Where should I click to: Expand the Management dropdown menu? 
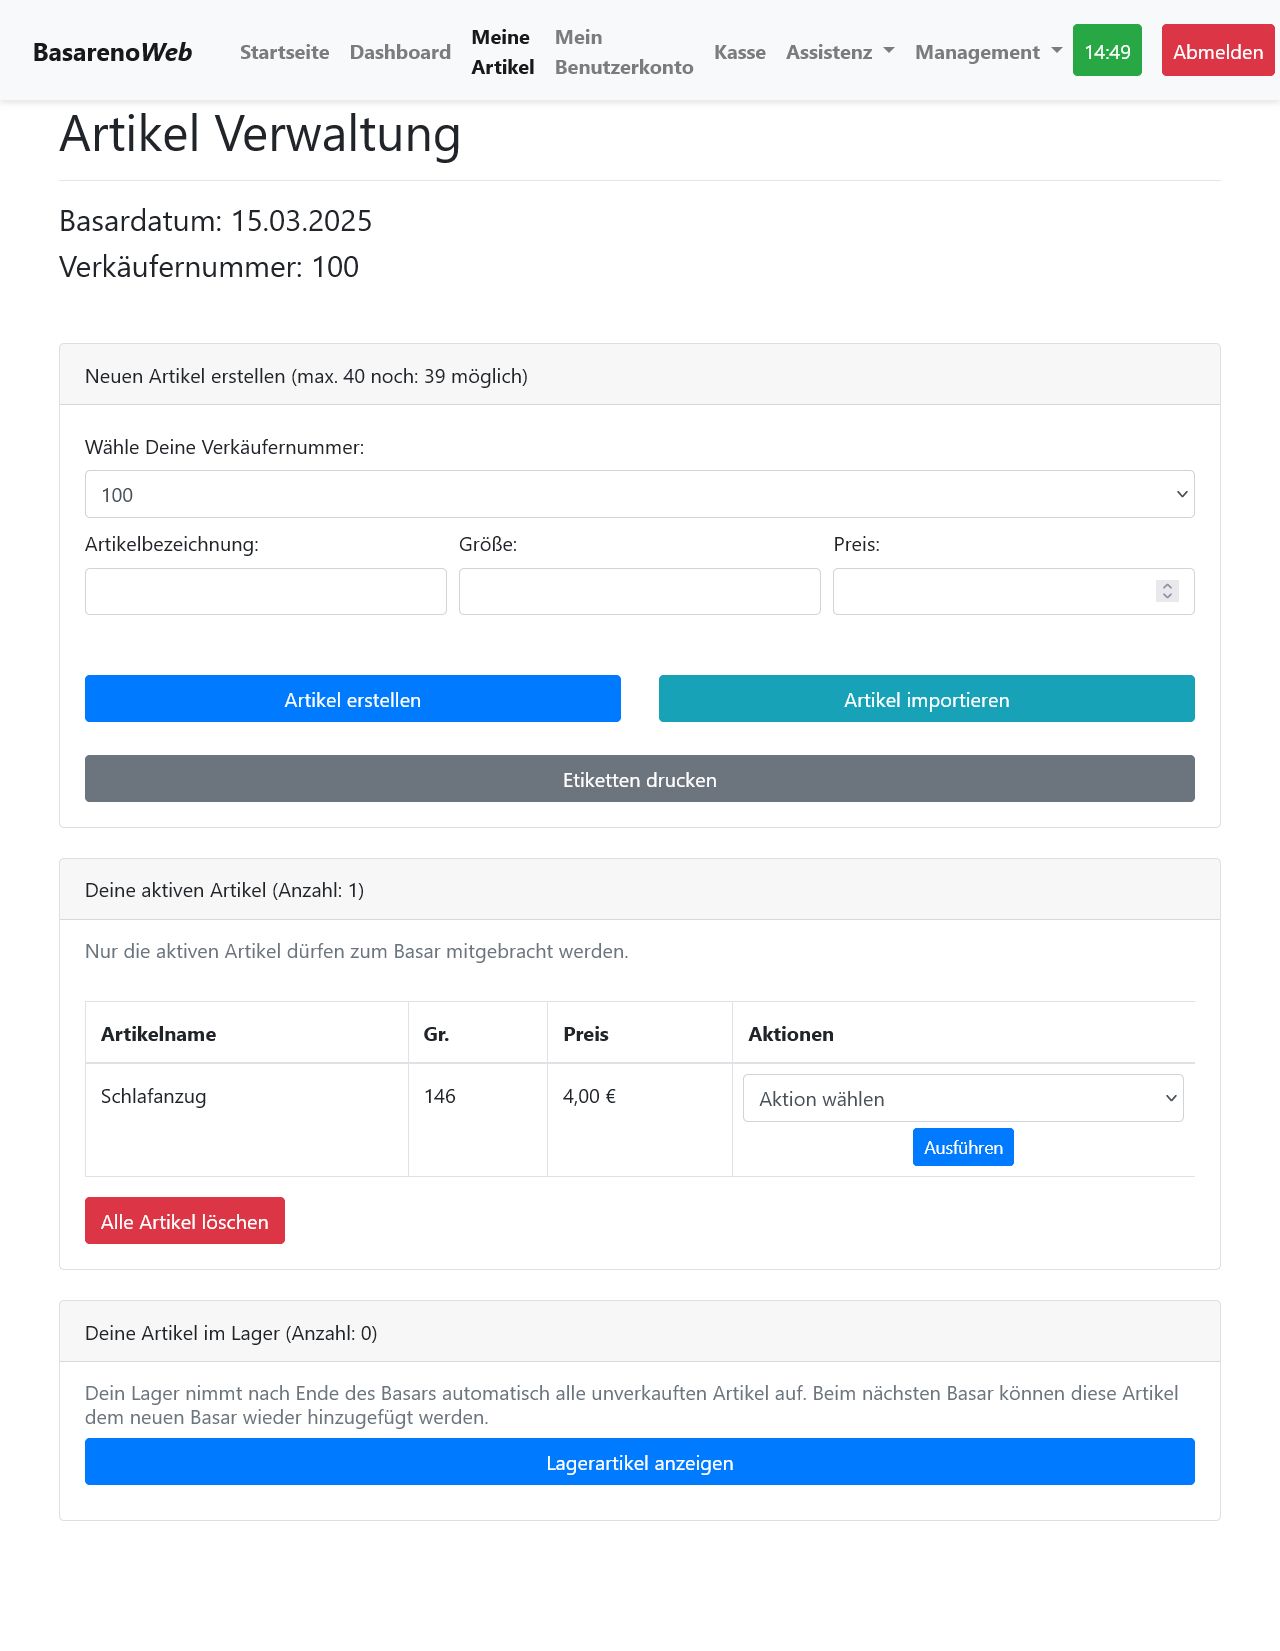tap(988, 52)
